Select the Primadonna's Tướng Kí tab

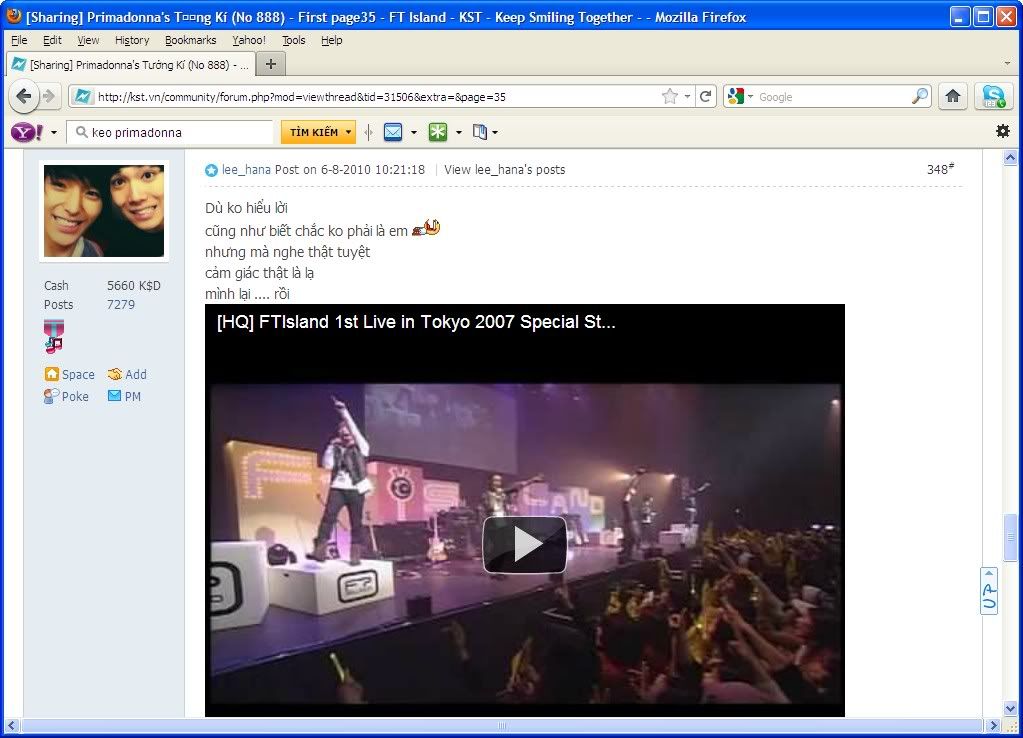(x=130, y=64)
